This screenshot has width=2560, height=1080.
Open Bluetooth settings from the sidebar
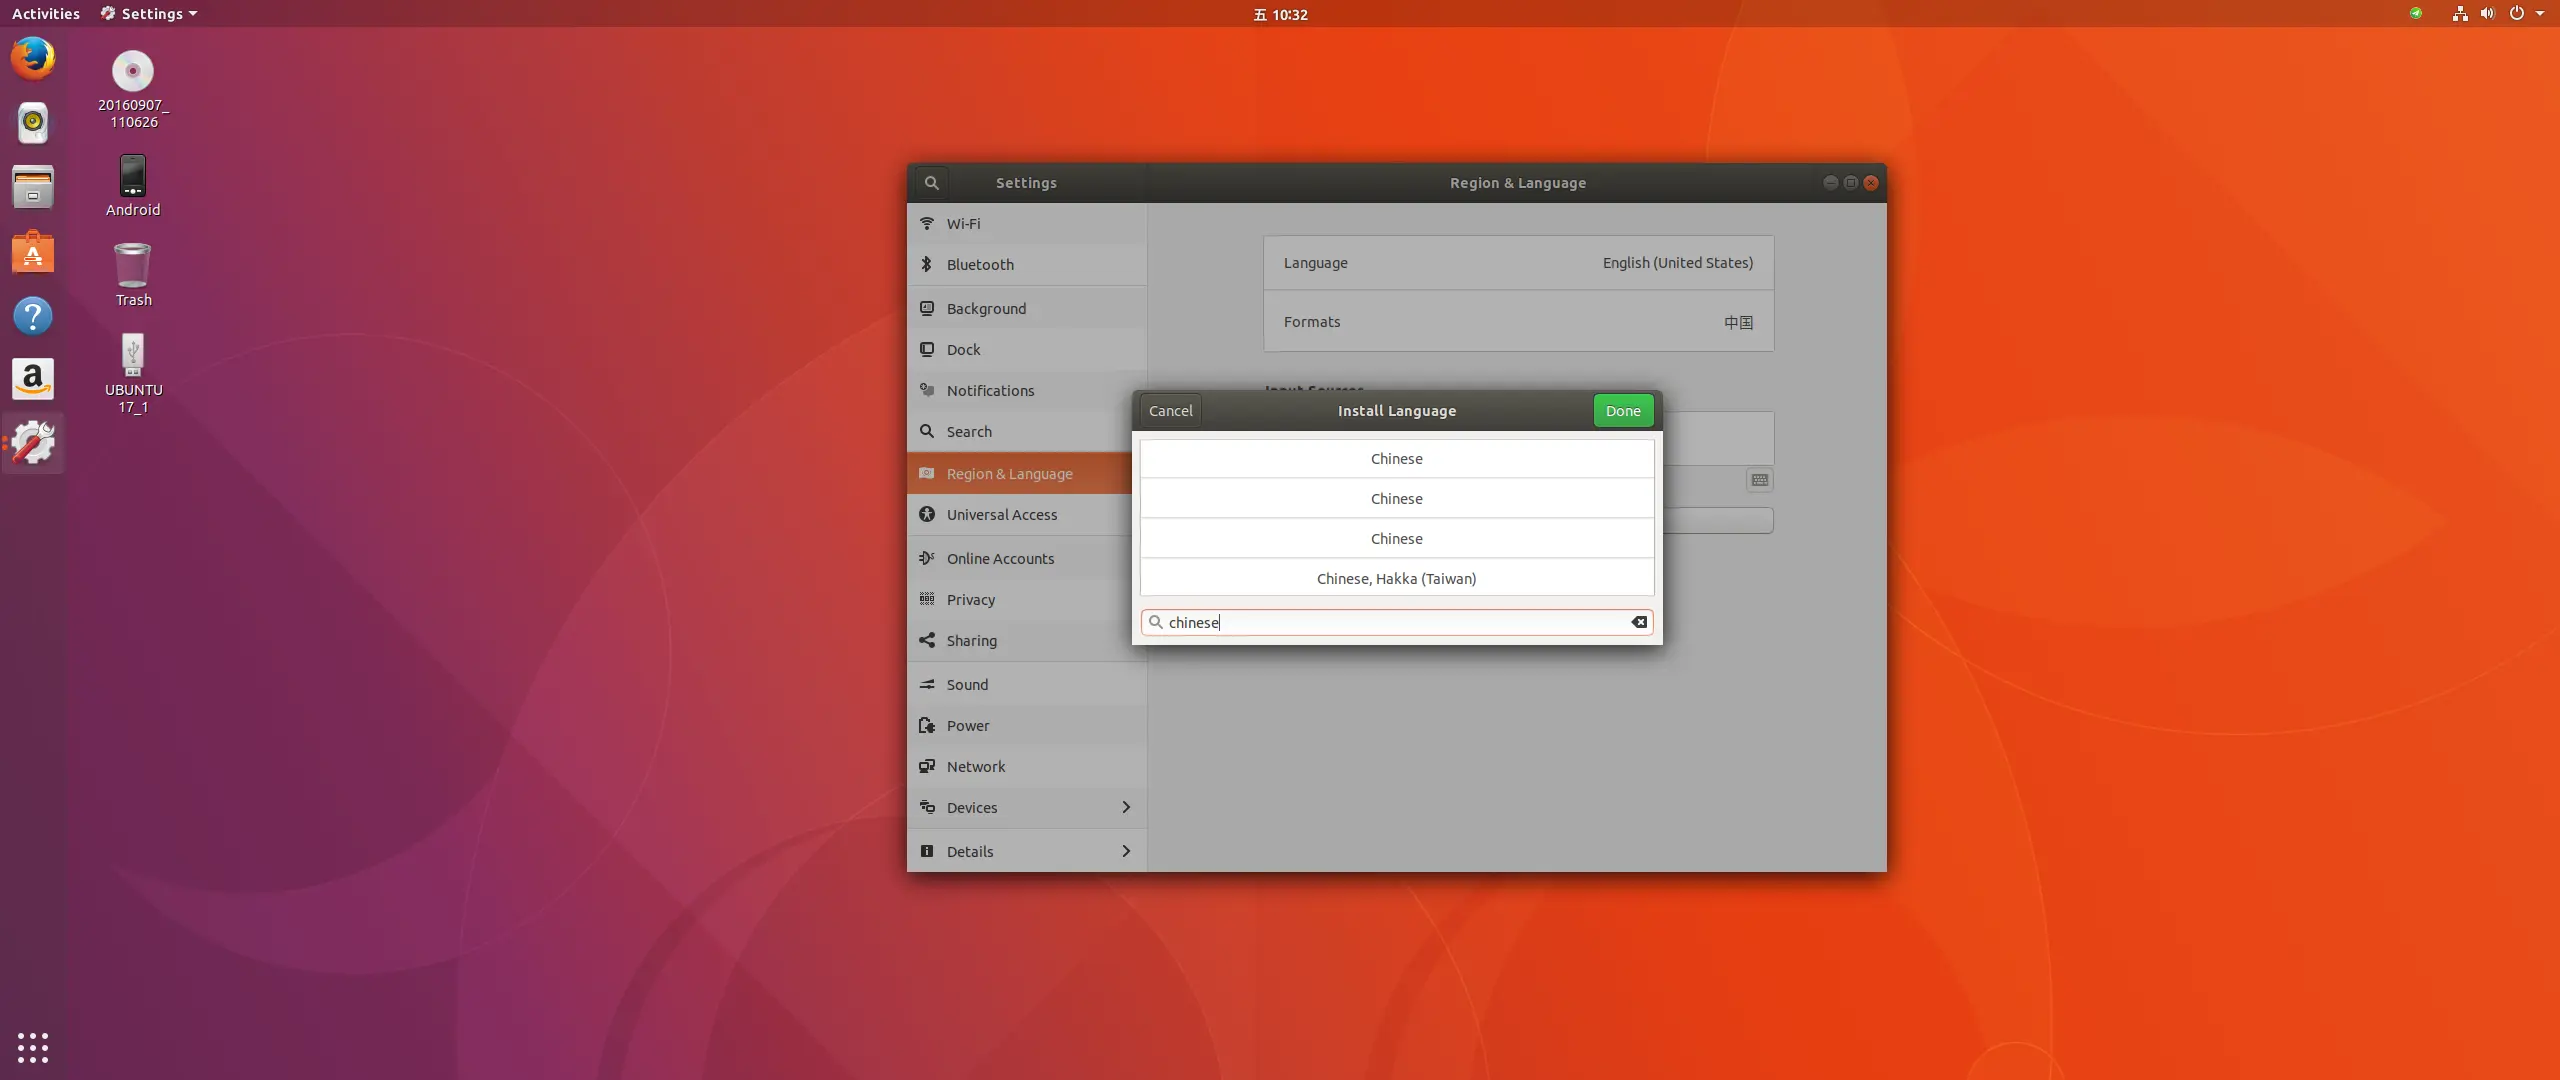(926, 264)
